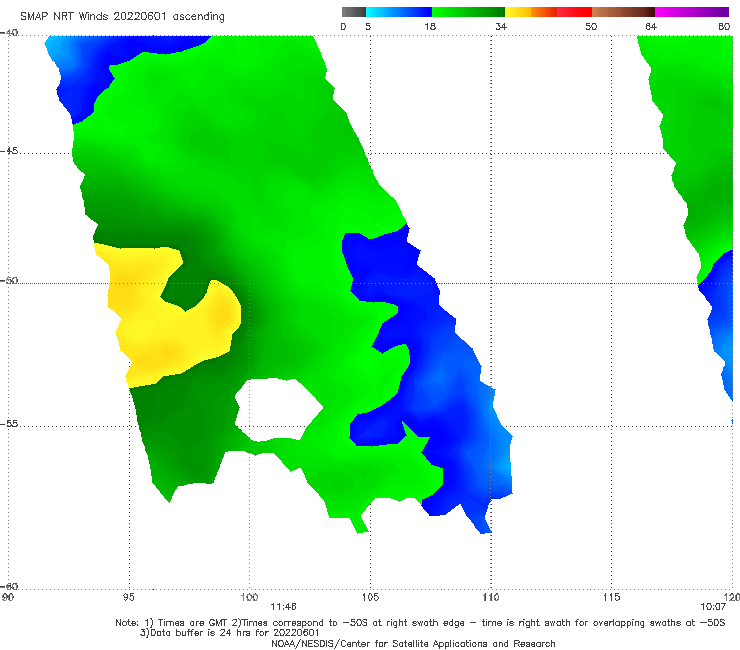The height and width of the screenshot is (650, 740).
Task: Click the 'Data buffer is 24 hrs' note line
Action: [x=229, y=633]
